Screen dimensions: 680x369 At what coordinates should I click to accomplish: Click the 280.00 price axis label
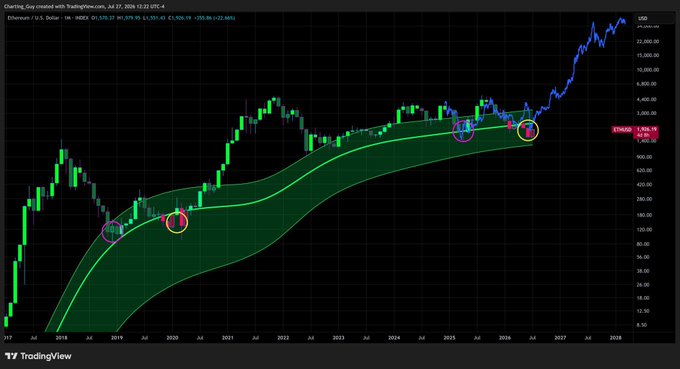click(645, 199)
